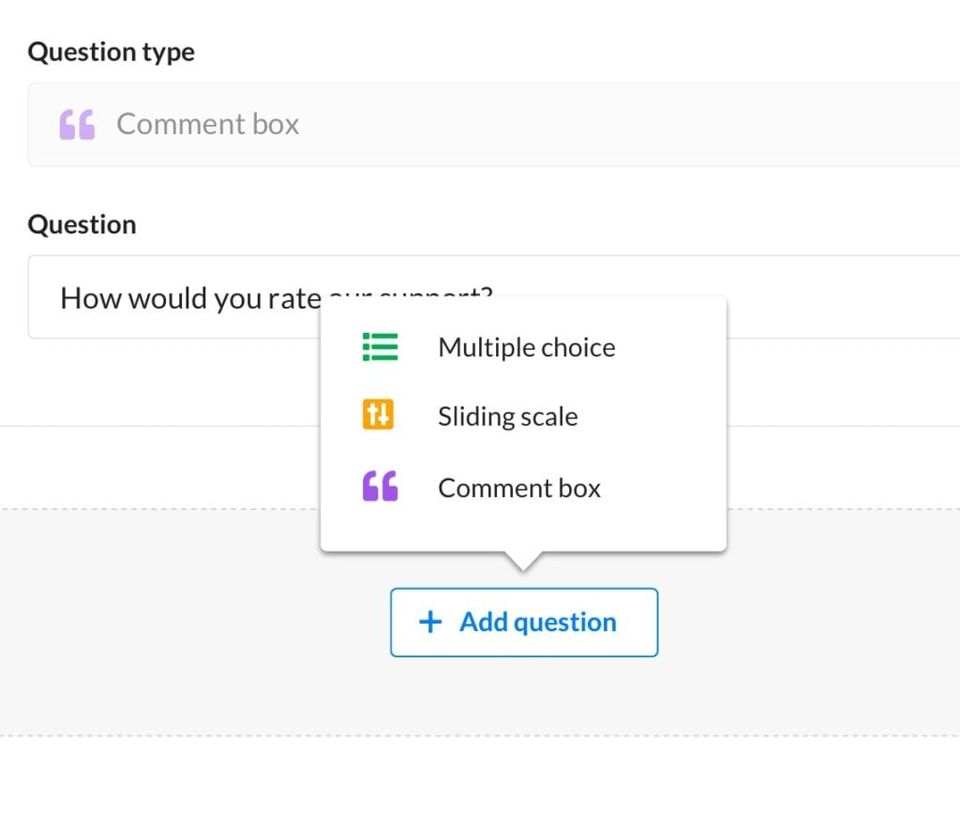
Task: Click the orange Sliding scale icon
Action: pyautogui.click(x=379, y=415)
